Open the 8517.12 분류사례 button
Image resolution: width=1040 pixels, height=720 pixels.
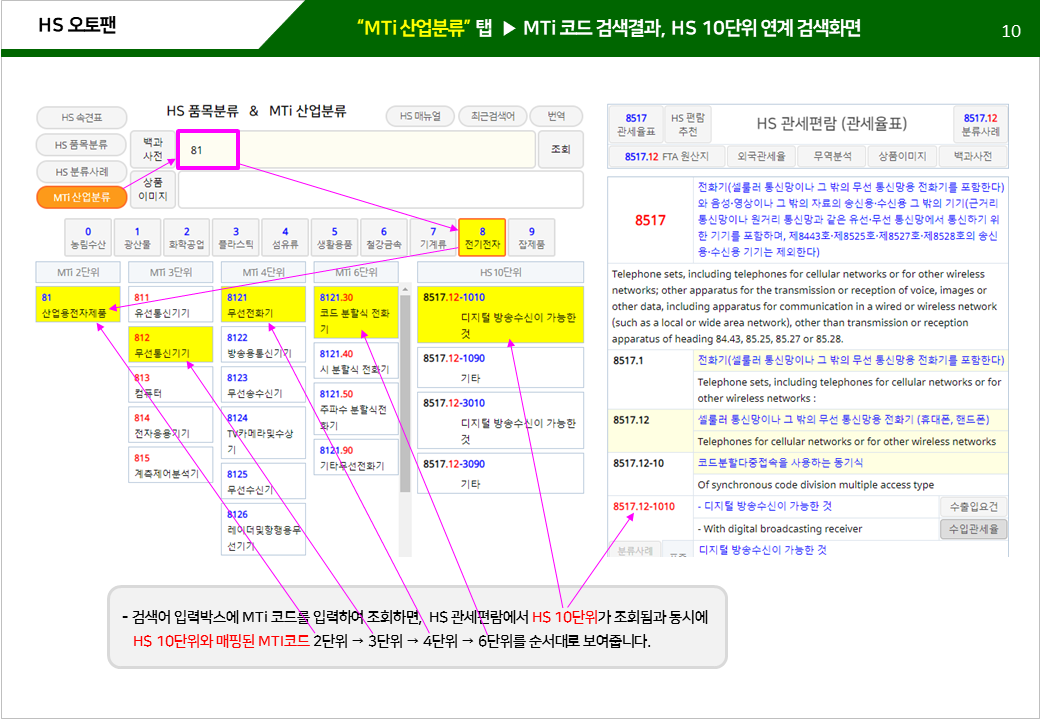click(980, 124)
